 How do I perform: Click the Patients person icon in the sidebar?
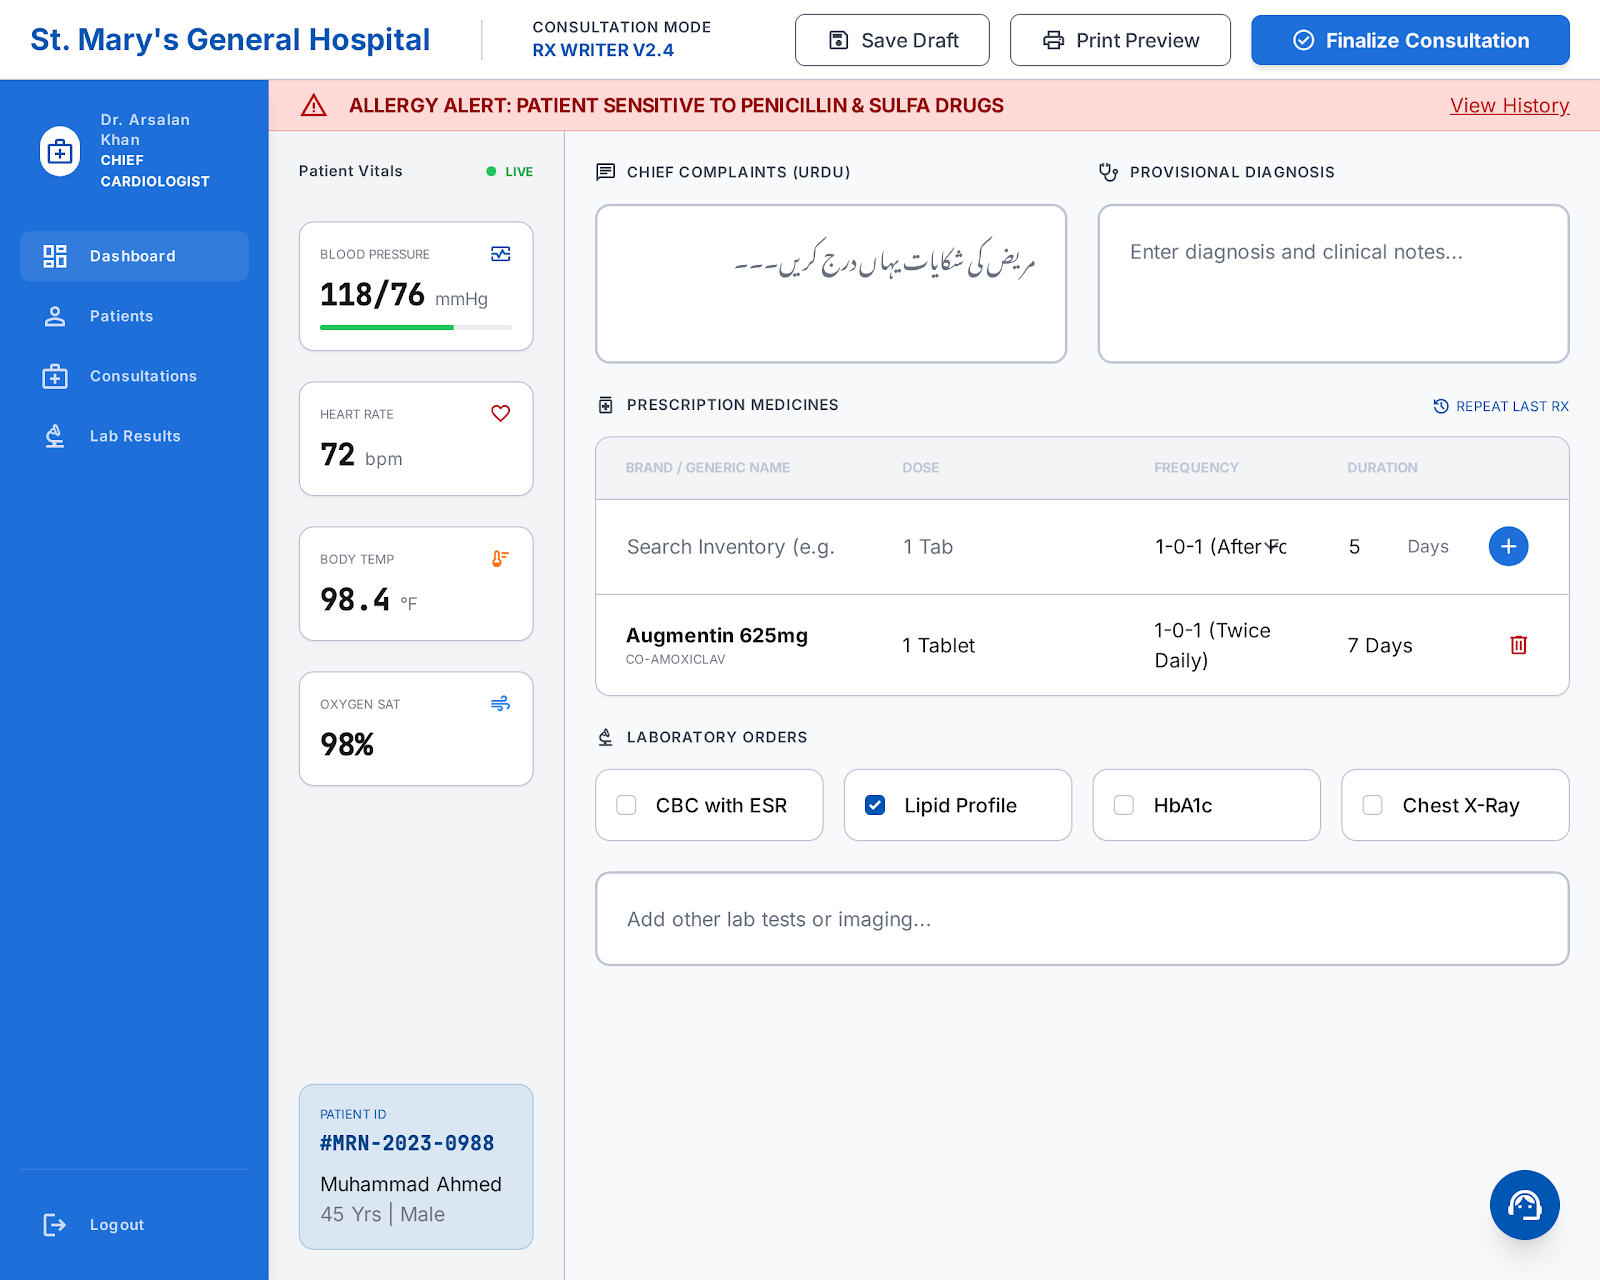tap(55, 316)
